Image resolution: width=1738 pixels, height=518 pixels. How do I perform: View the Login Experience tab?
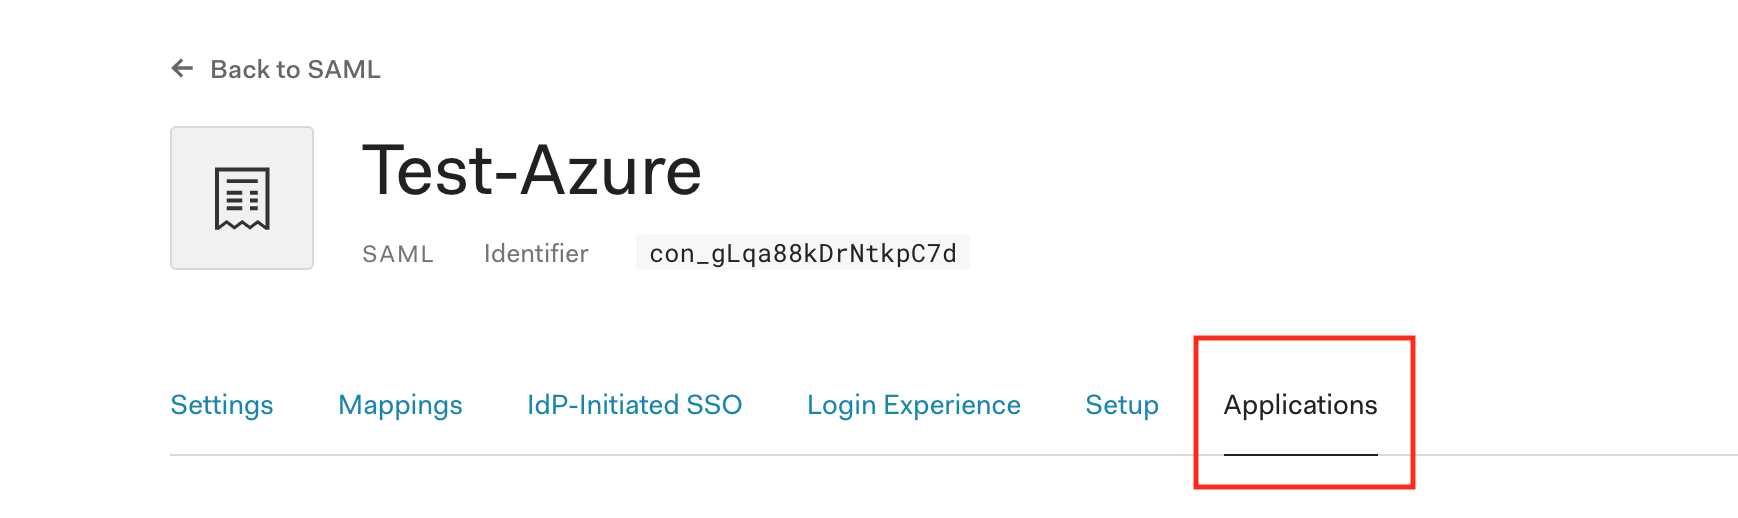(x=914, y=405)
